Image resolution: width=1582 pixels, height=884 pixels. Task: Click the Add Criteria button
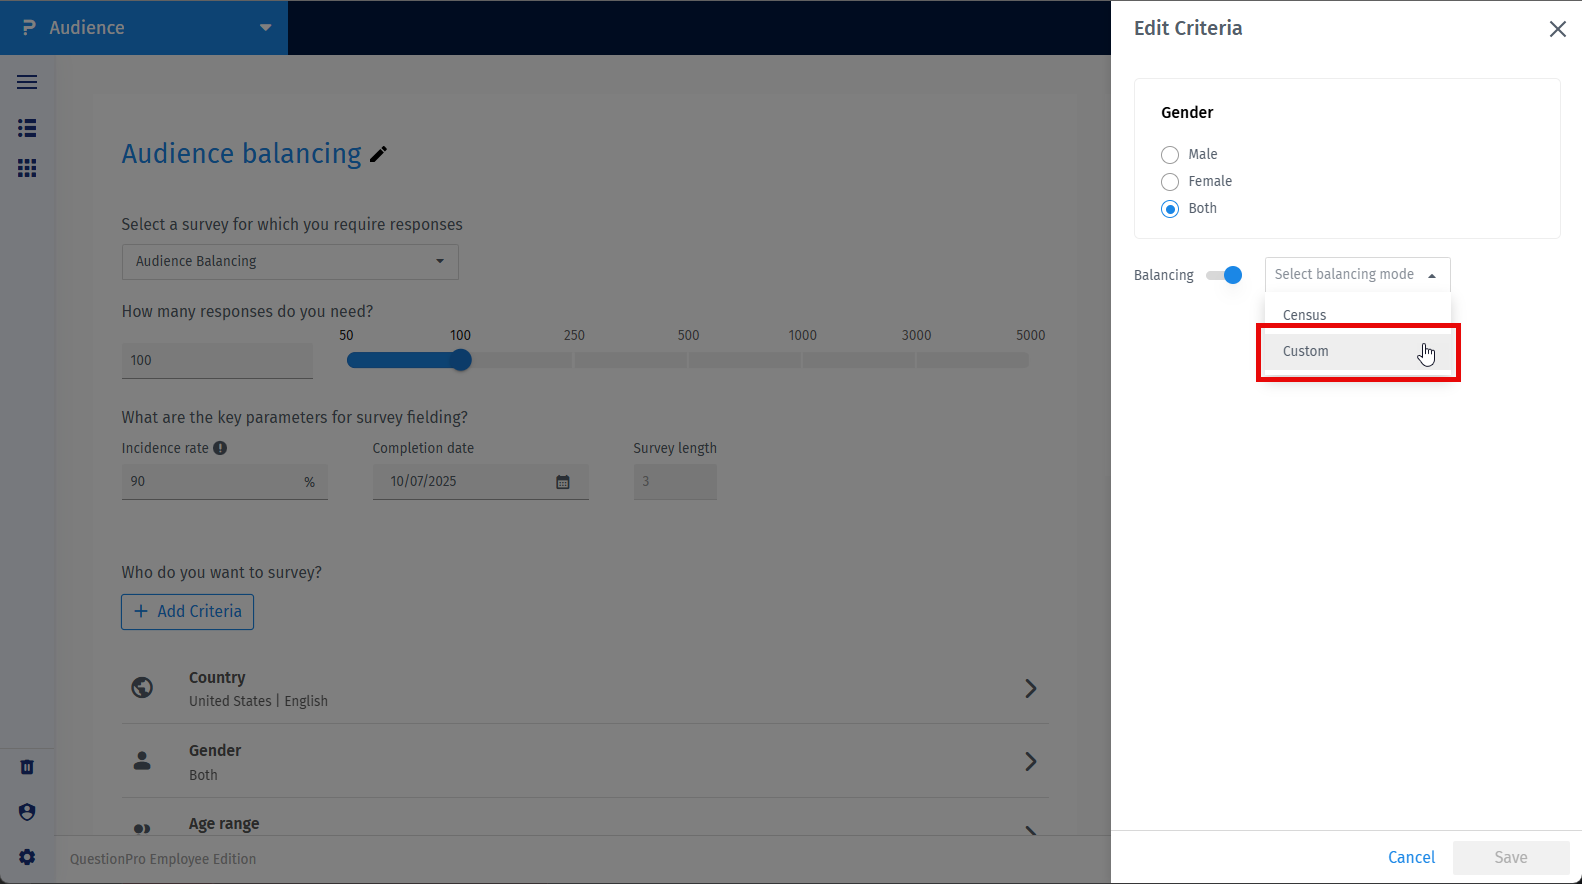click(187, 612)
